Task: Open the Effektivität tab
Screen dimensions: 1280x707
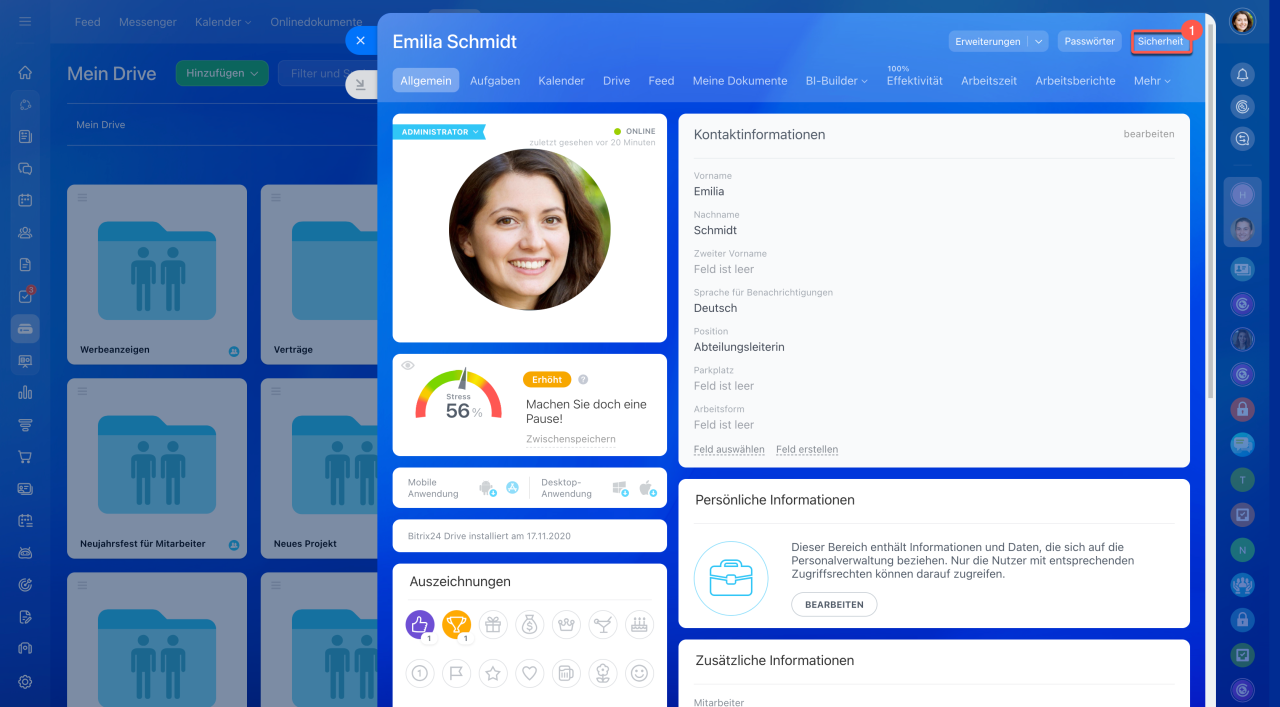Action: [x=915, y=81]
